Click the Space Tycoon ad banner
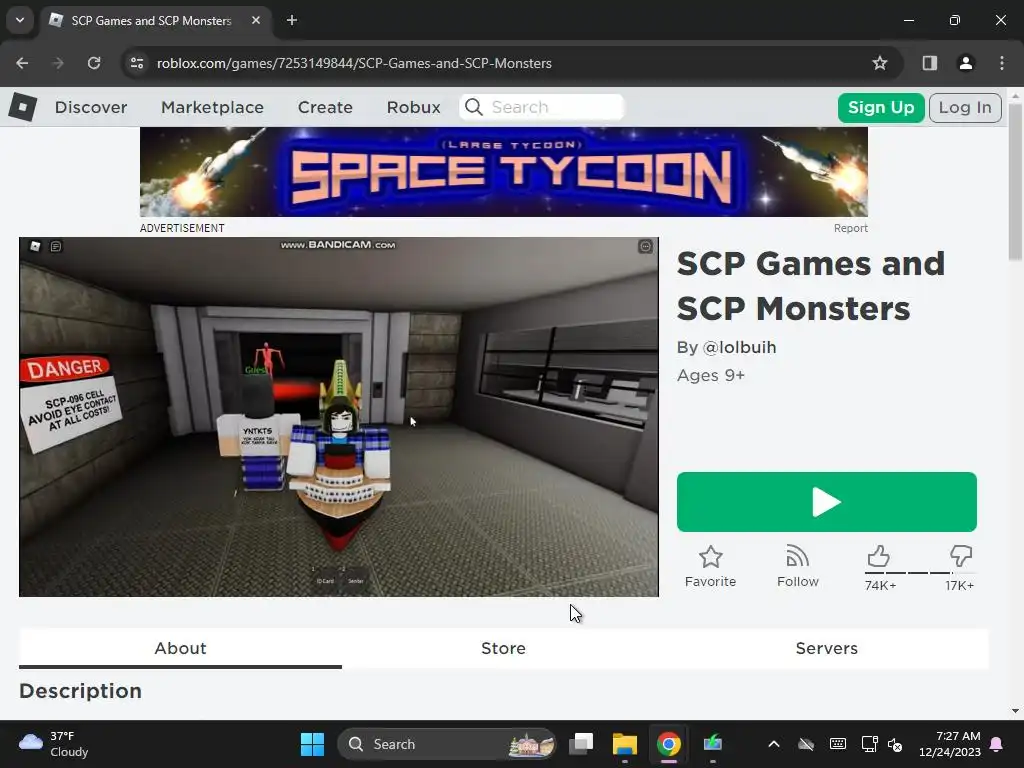Viewport: 1024px width, 768px height. click(x=504, y=172)
